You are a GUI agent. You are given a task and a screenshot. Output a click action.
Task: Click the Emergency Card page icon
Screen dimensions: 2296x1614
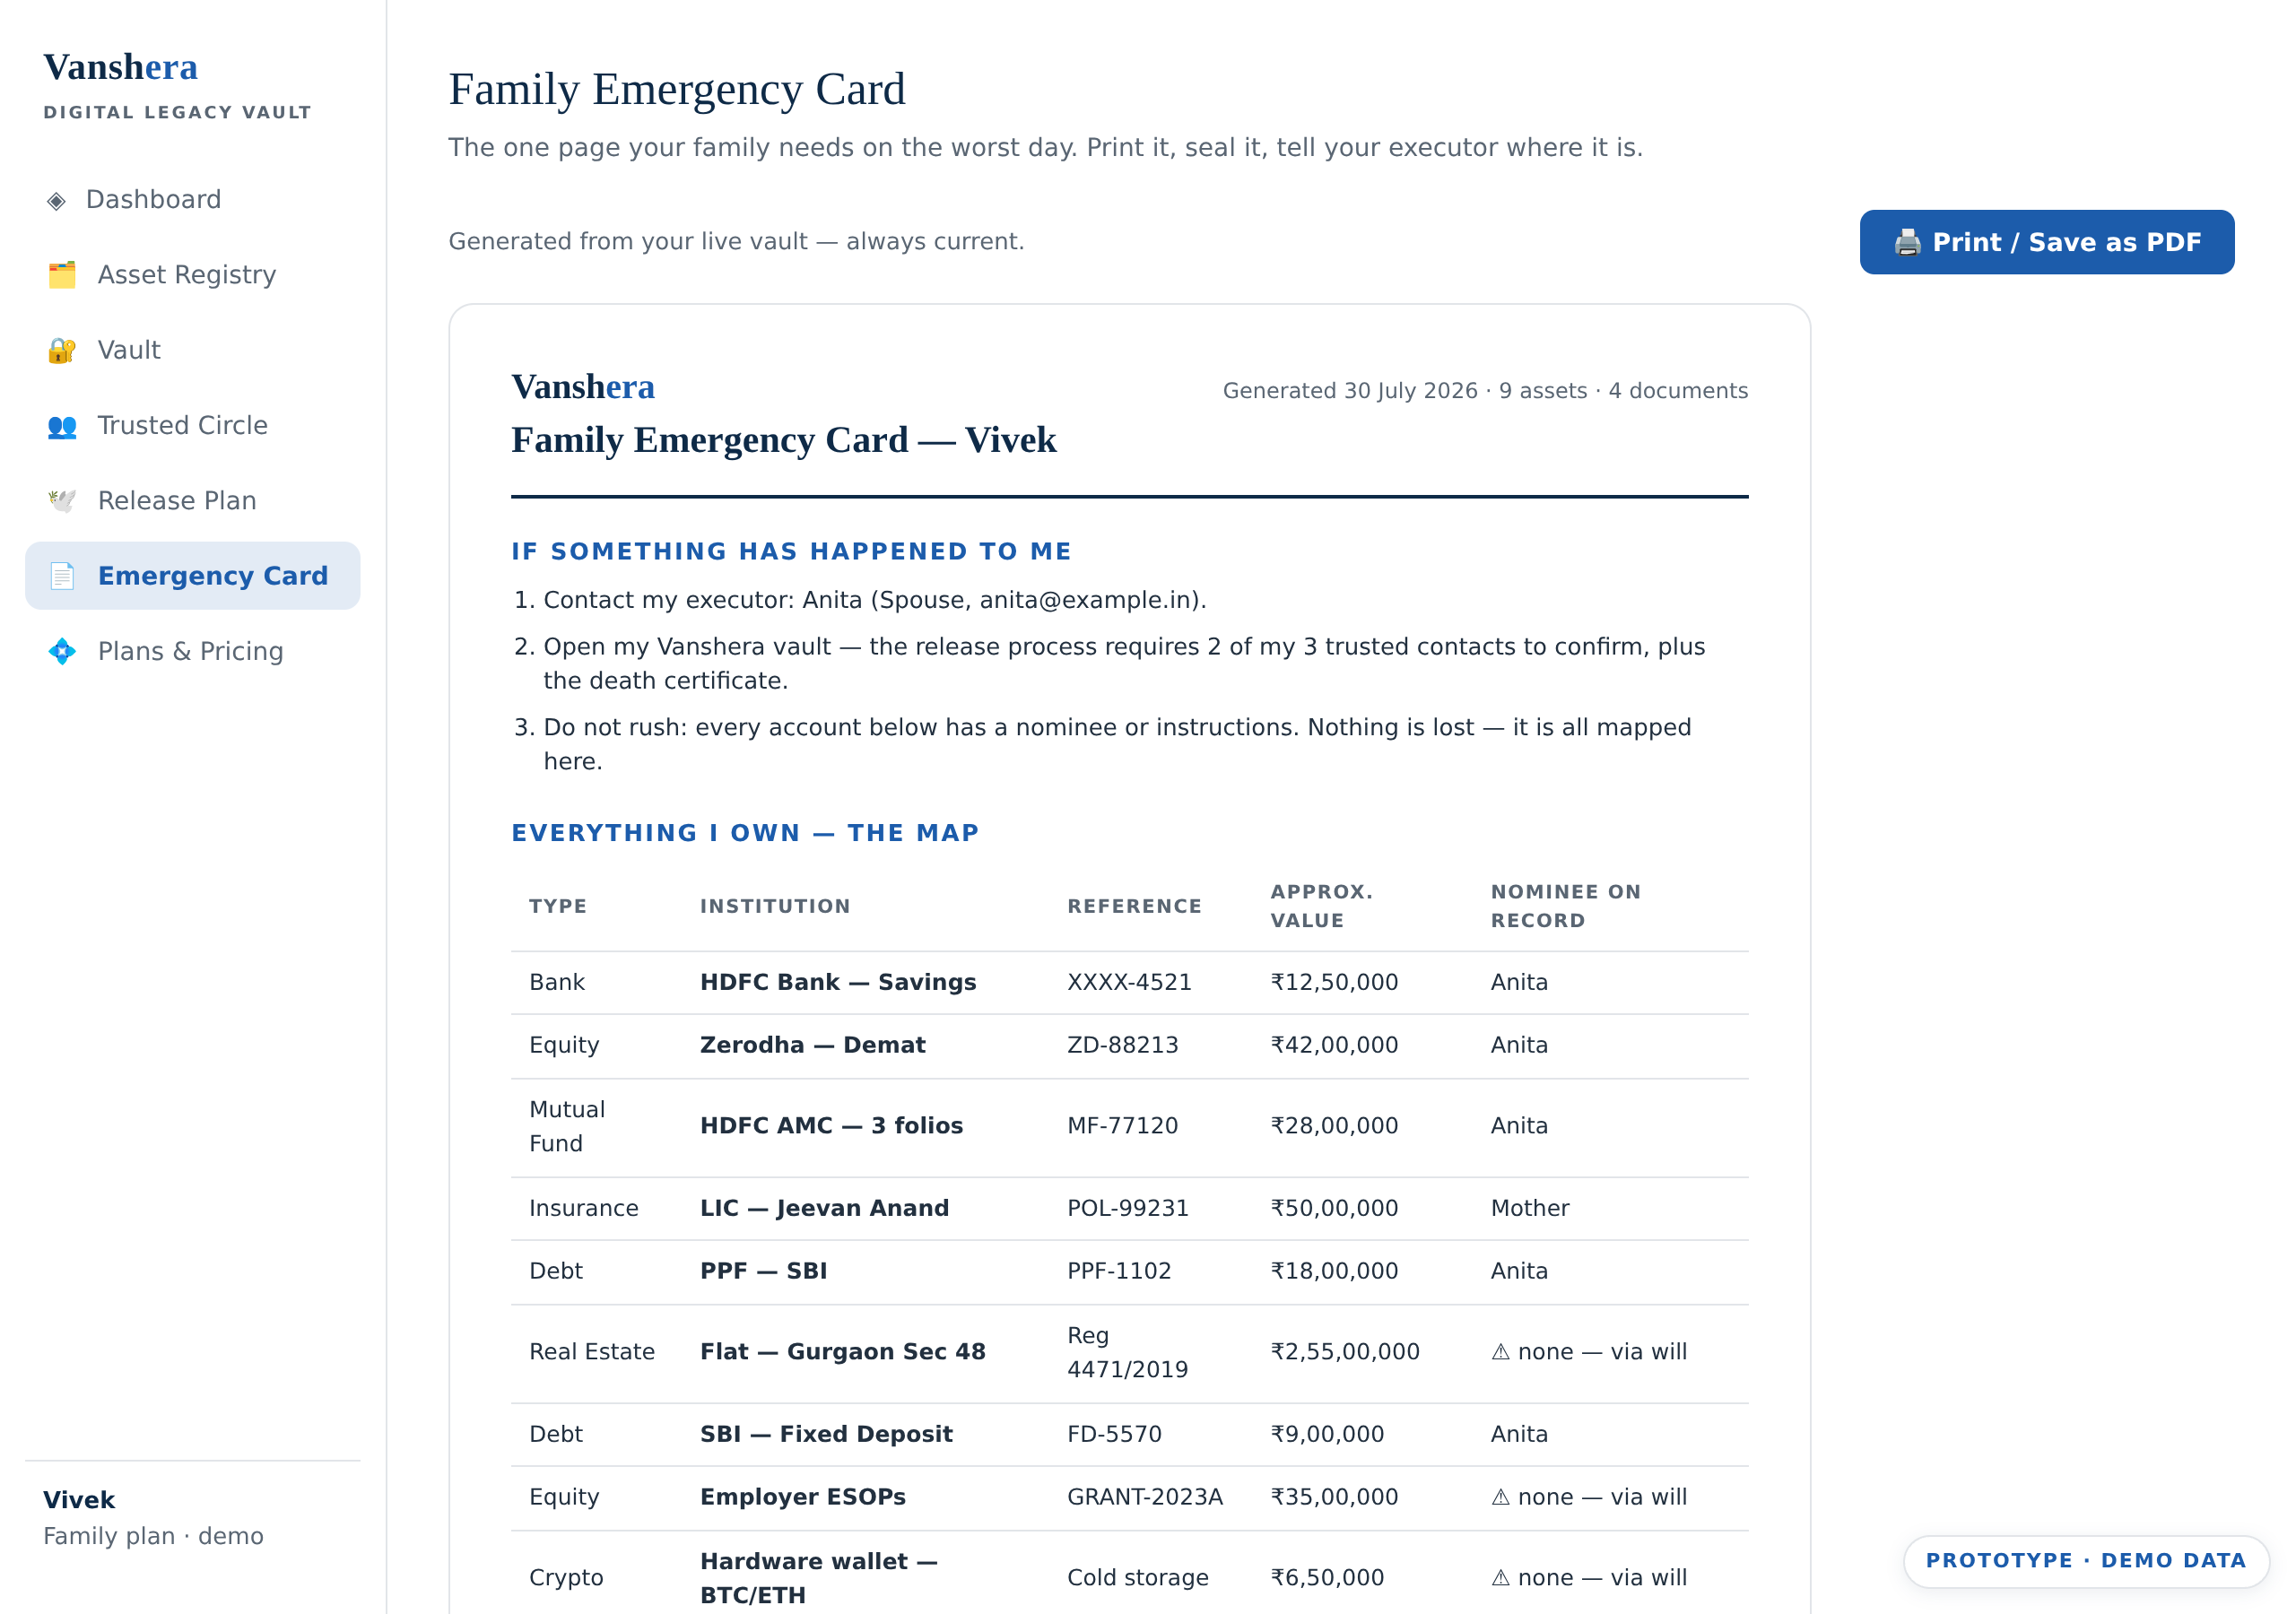point(62,576)
